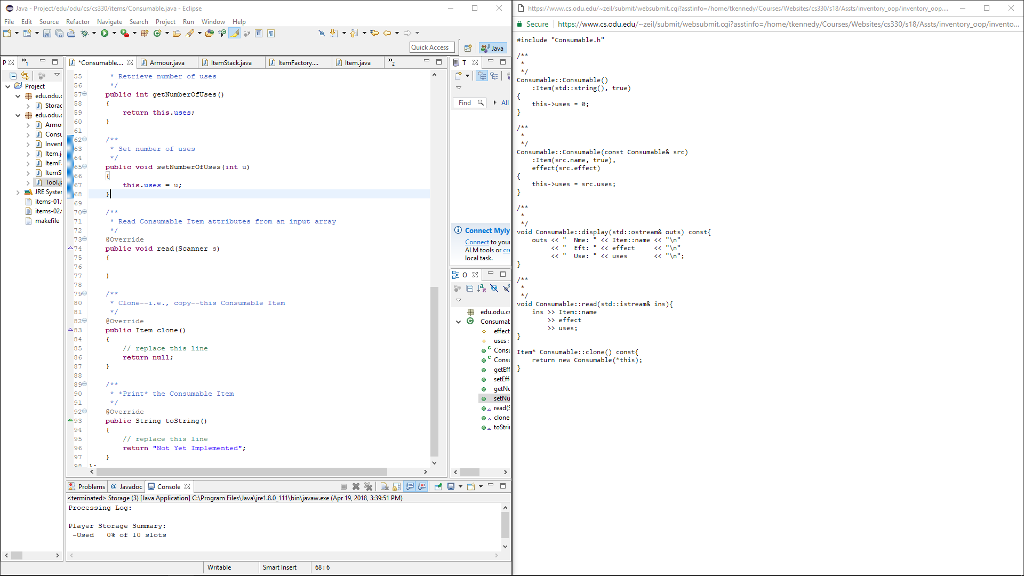Screen dimensions: 1024x576
Task: Collapse the Project node in Package Explorer
Action: pos(8,86)
